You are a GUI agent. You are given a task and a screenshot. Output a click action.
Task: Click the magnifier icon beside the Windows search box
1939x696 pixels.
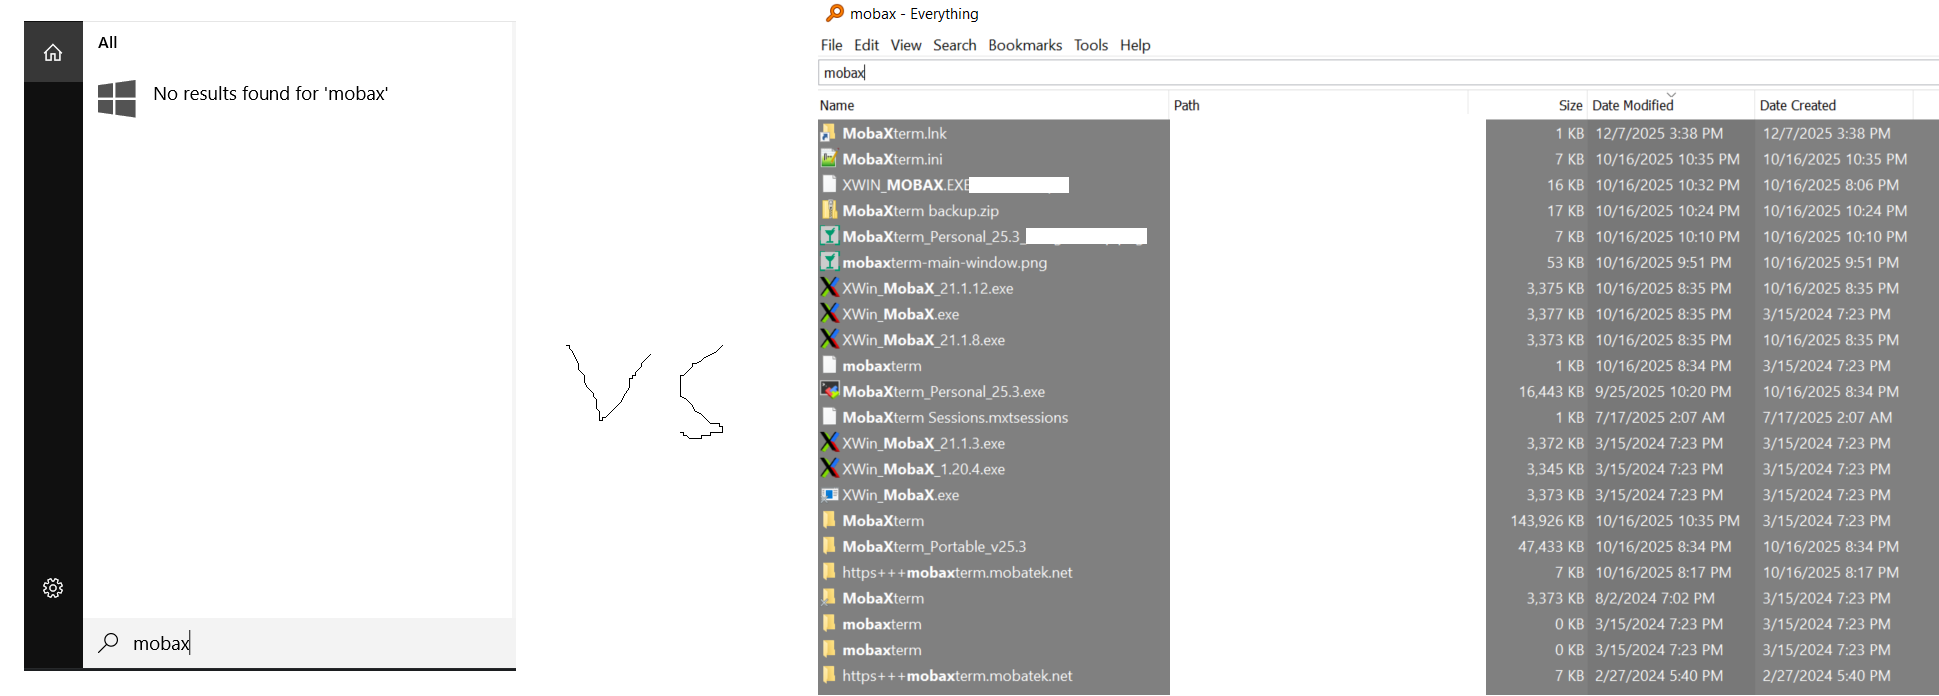[108, 643]
